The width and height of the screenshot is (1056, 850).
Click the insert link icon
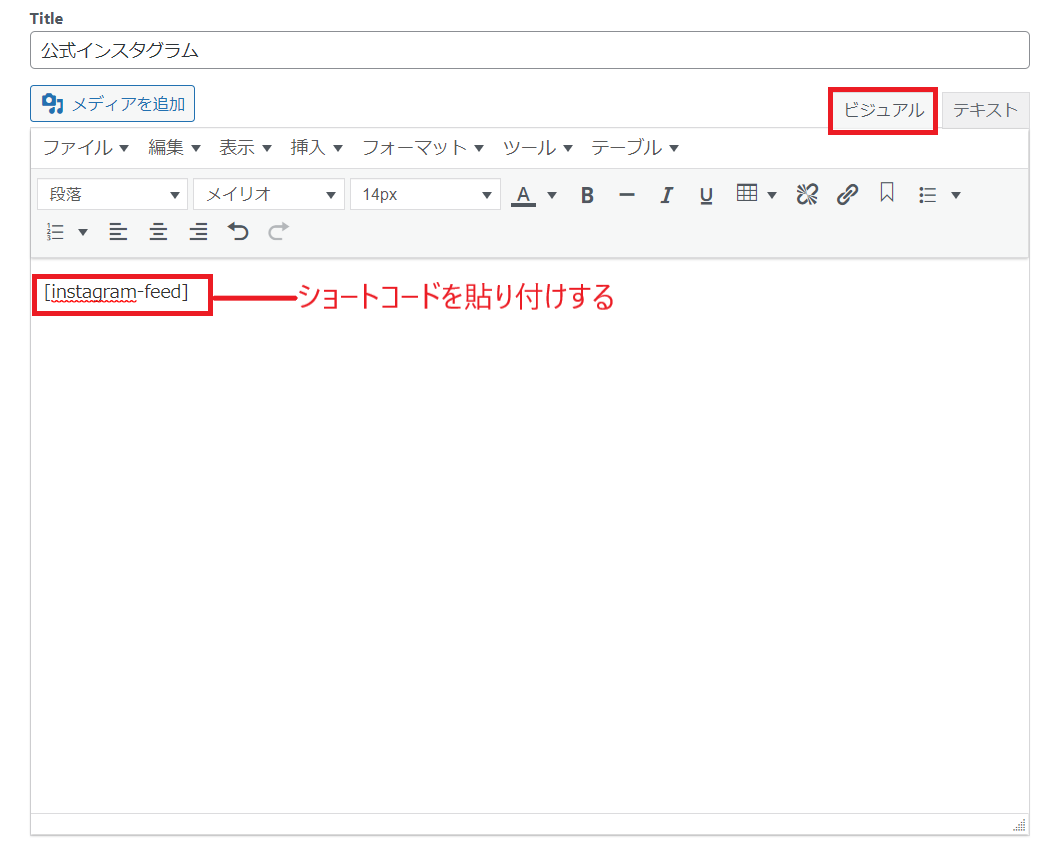(847, 195)
